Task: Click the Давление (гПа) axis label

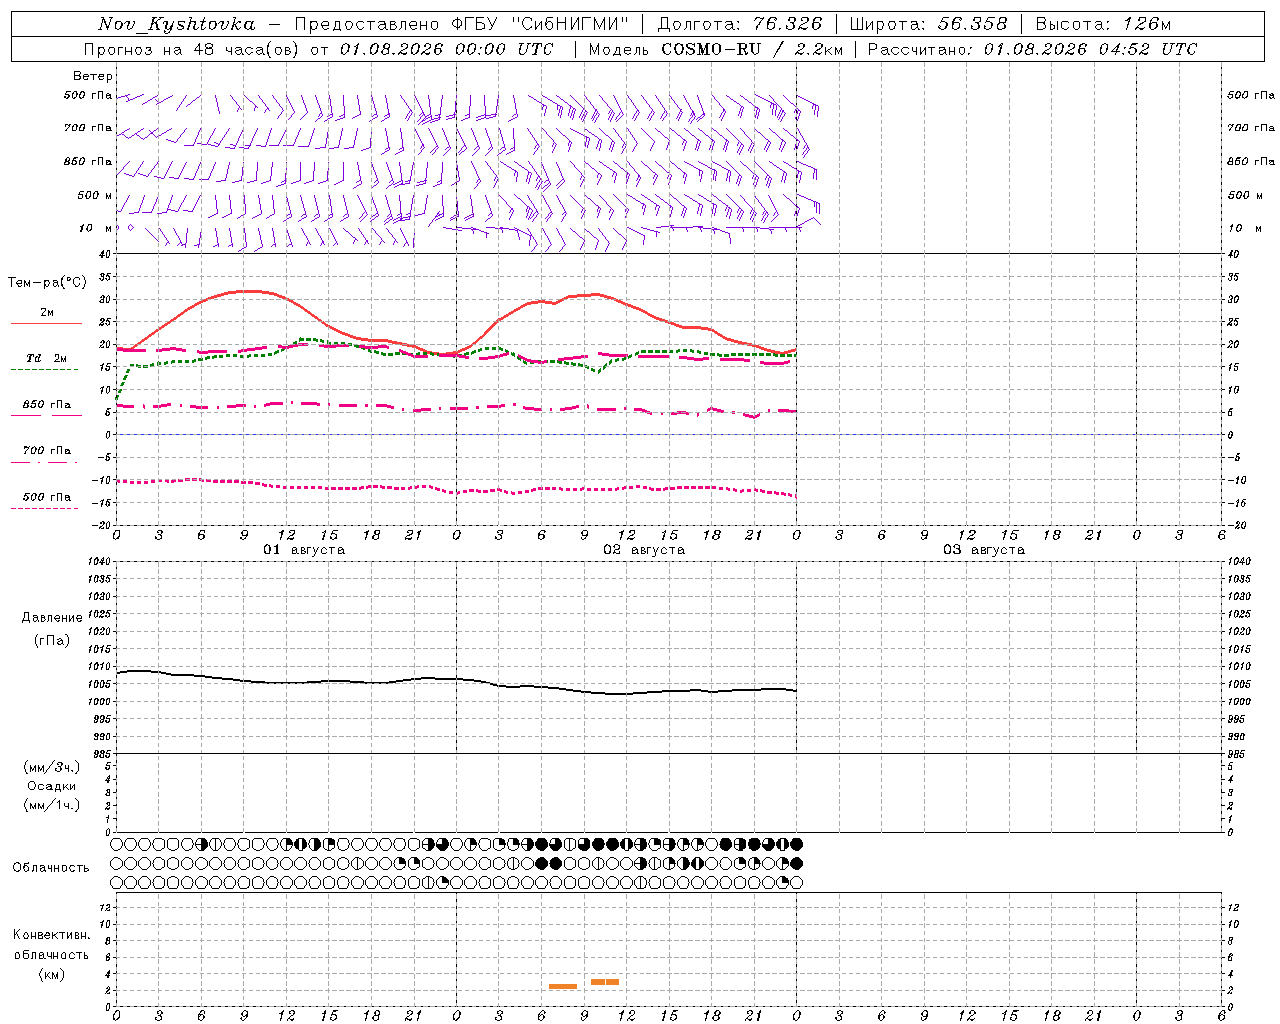Action: [x=52, y=629]
